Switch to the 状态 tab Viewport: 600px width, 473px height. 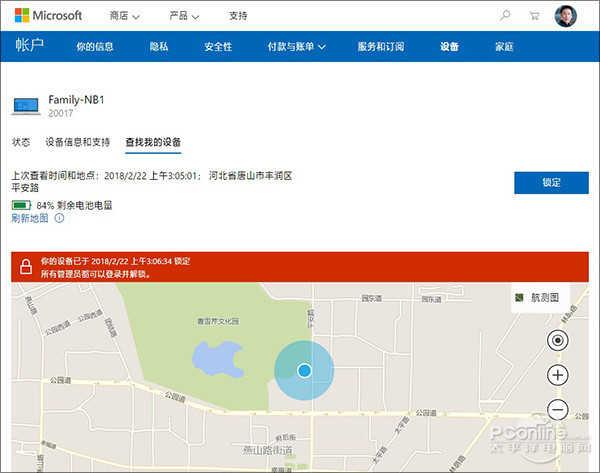(21, 142)
